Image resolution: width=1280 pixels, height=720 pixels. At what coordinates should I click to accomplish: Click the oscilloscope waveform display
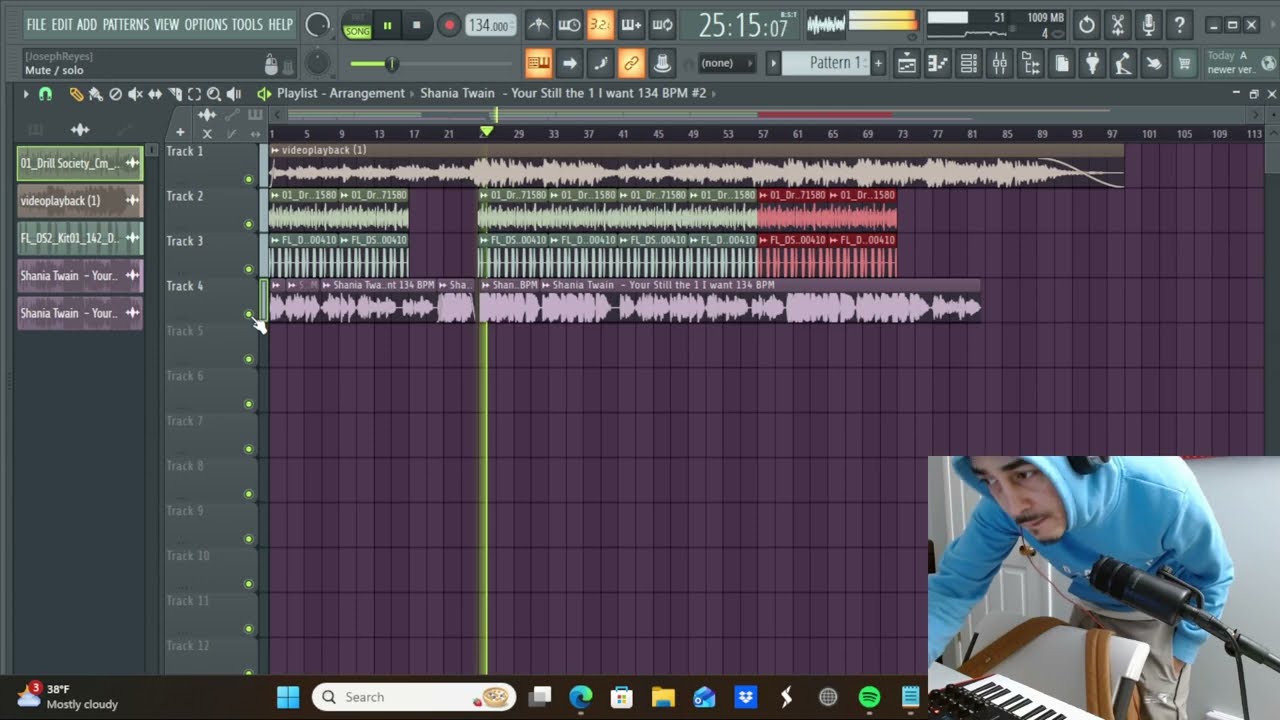[x=826, y=24]
